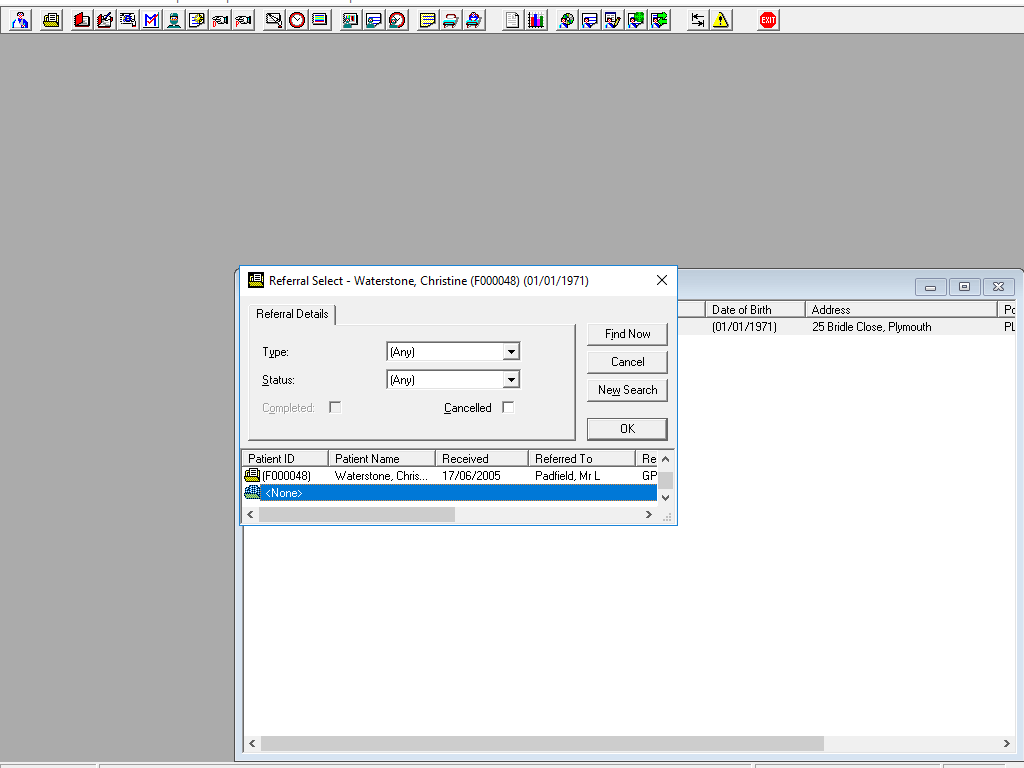
Task: Click the note with yellow starburst icon
Action: 197,20
